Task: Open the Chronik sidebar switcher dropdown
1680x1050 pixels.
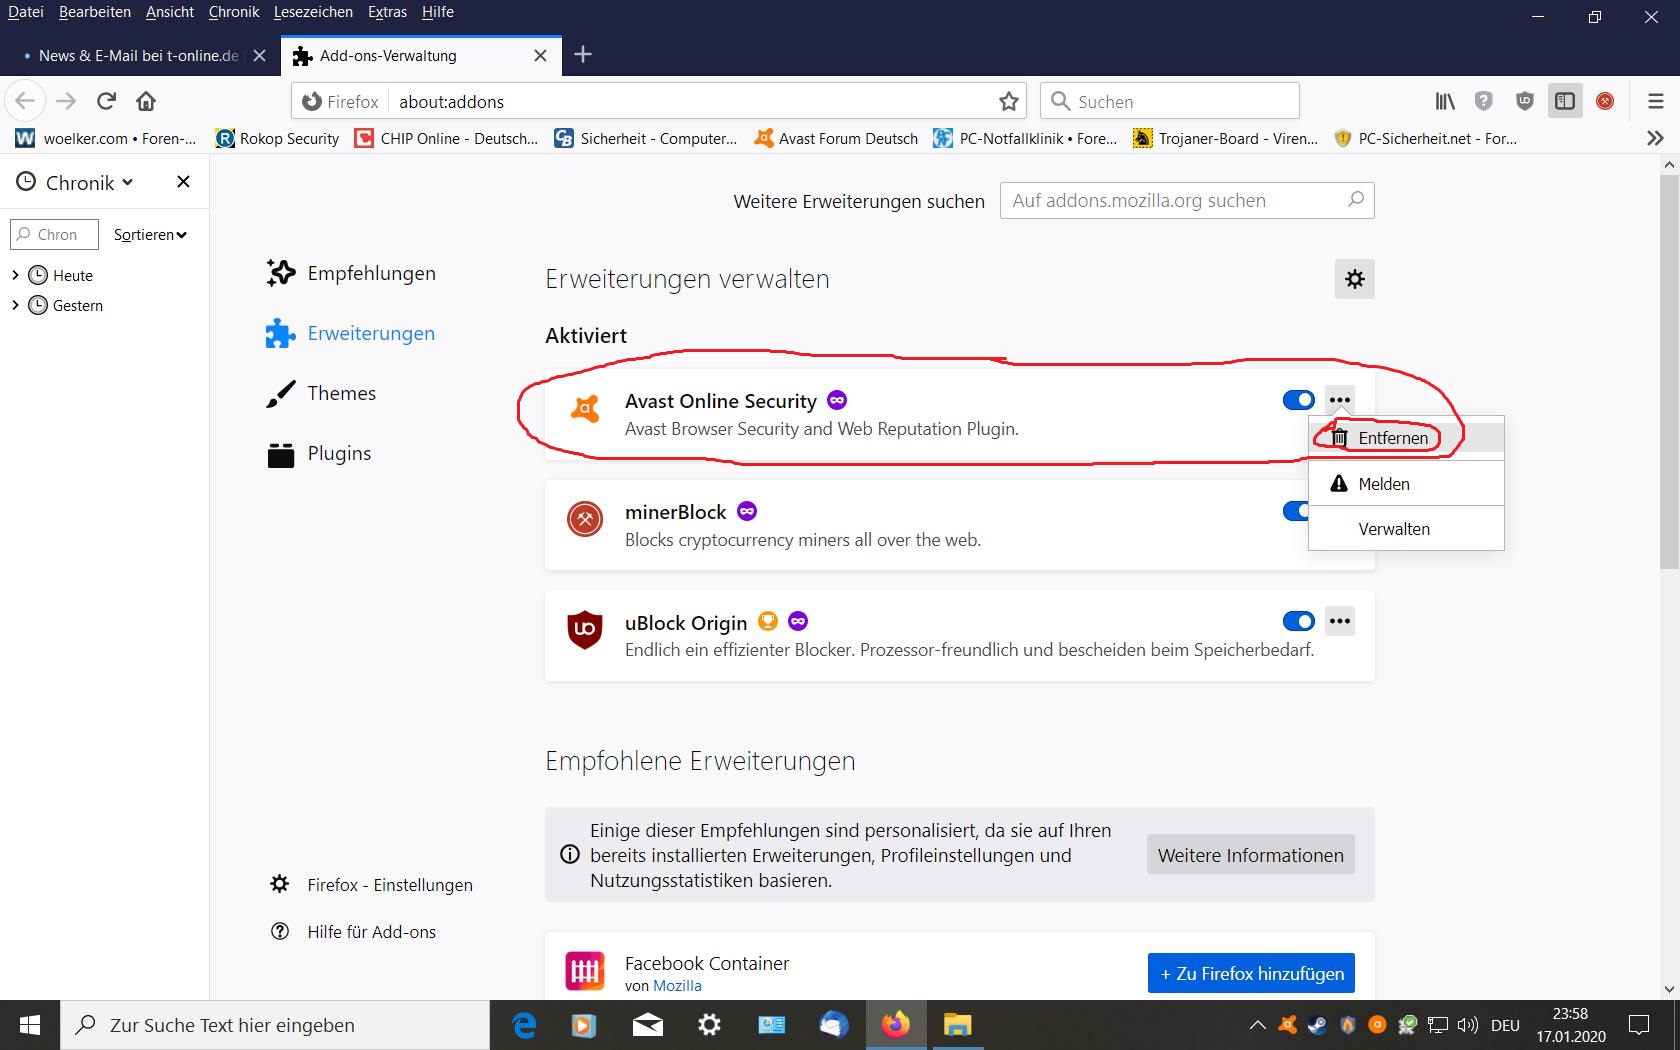Action: (75, 183)
